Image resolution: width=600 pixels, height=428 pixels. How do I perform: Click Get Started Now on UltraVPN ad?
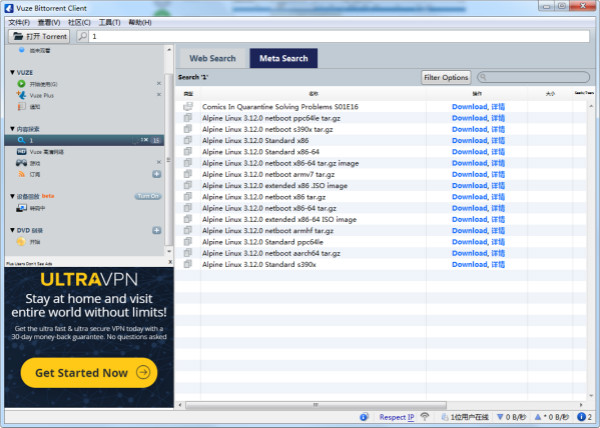pyautogui.click(x=88, y=373)
